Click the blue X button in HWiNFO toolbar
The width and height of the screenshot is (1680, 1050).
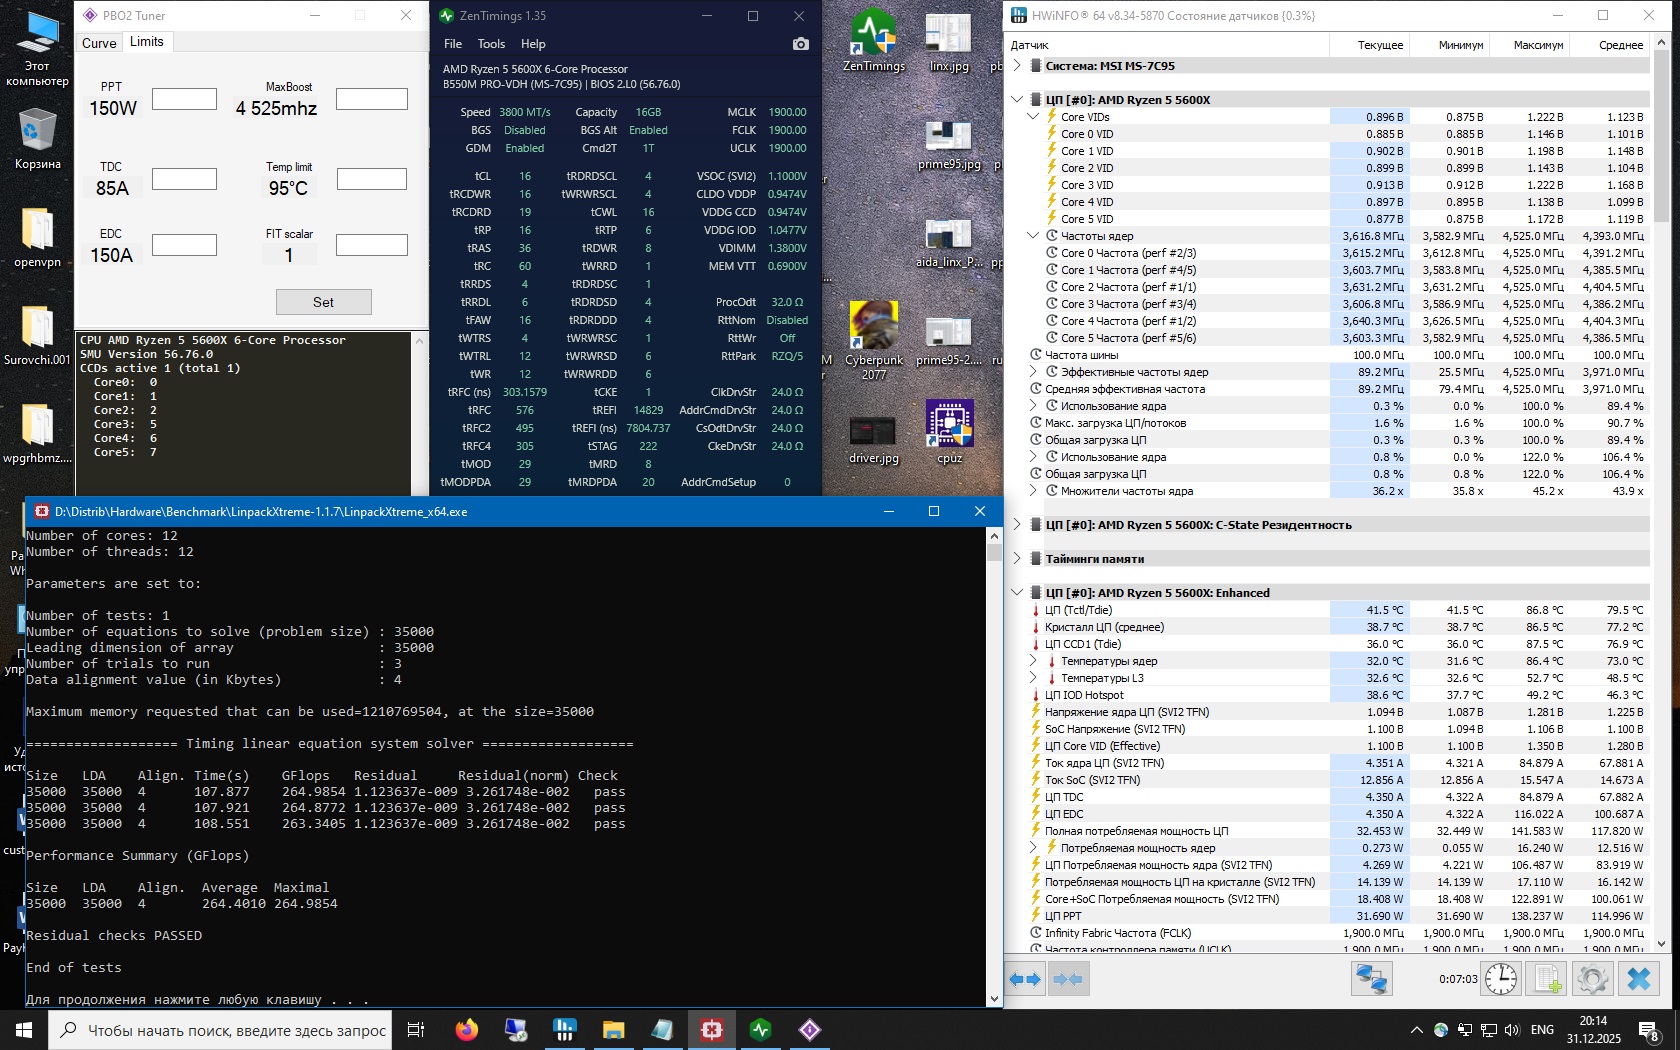pos(1638,979)
